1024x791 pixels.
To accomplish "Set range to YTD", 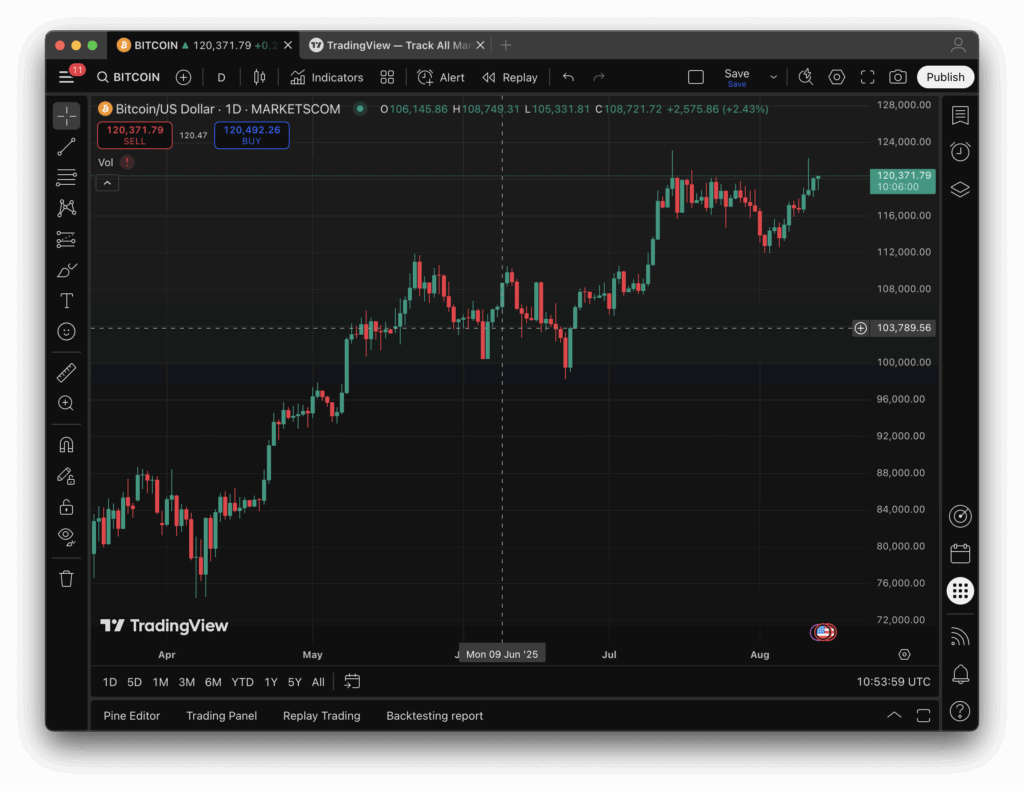I will point(242,682).
